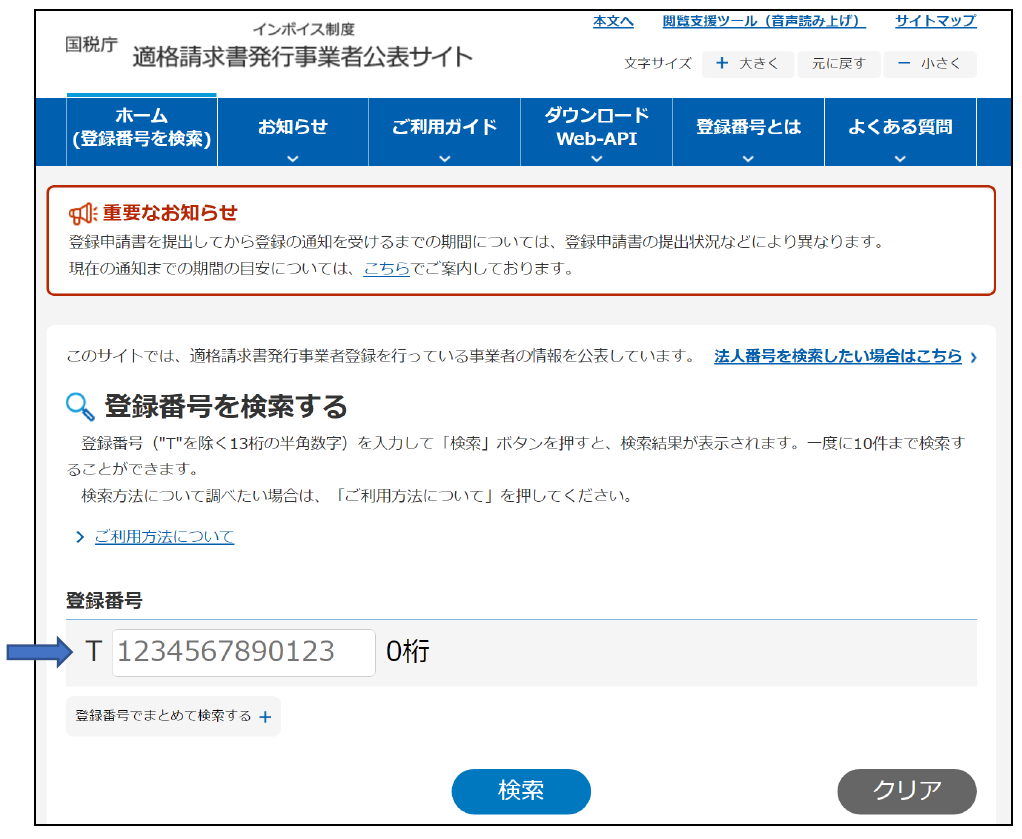Click the plus icon beside 登録番号でまとめて検索する
This screenshot has width=1022, height=839.
tap(265, 717)
